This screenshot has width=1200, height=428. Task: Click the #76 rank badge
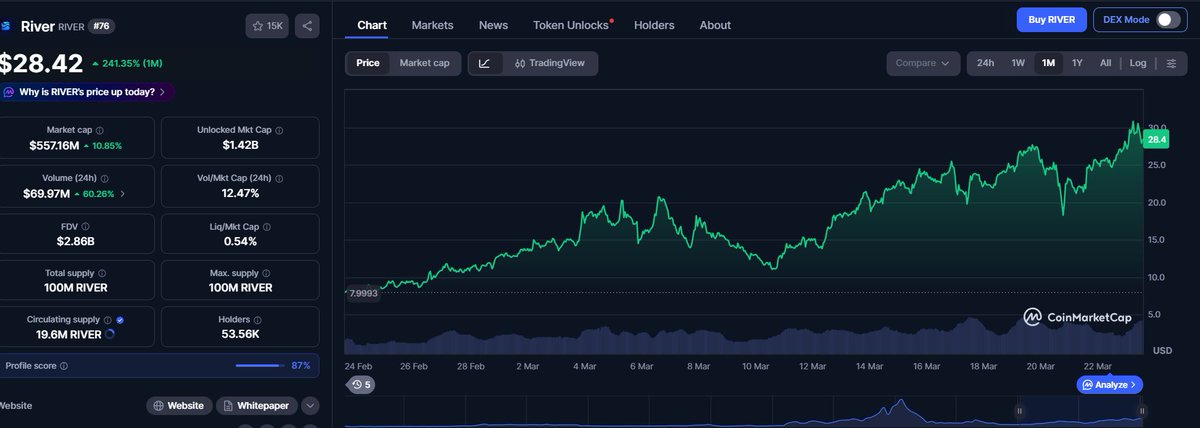pyautogui.click(x=101, y=26)
